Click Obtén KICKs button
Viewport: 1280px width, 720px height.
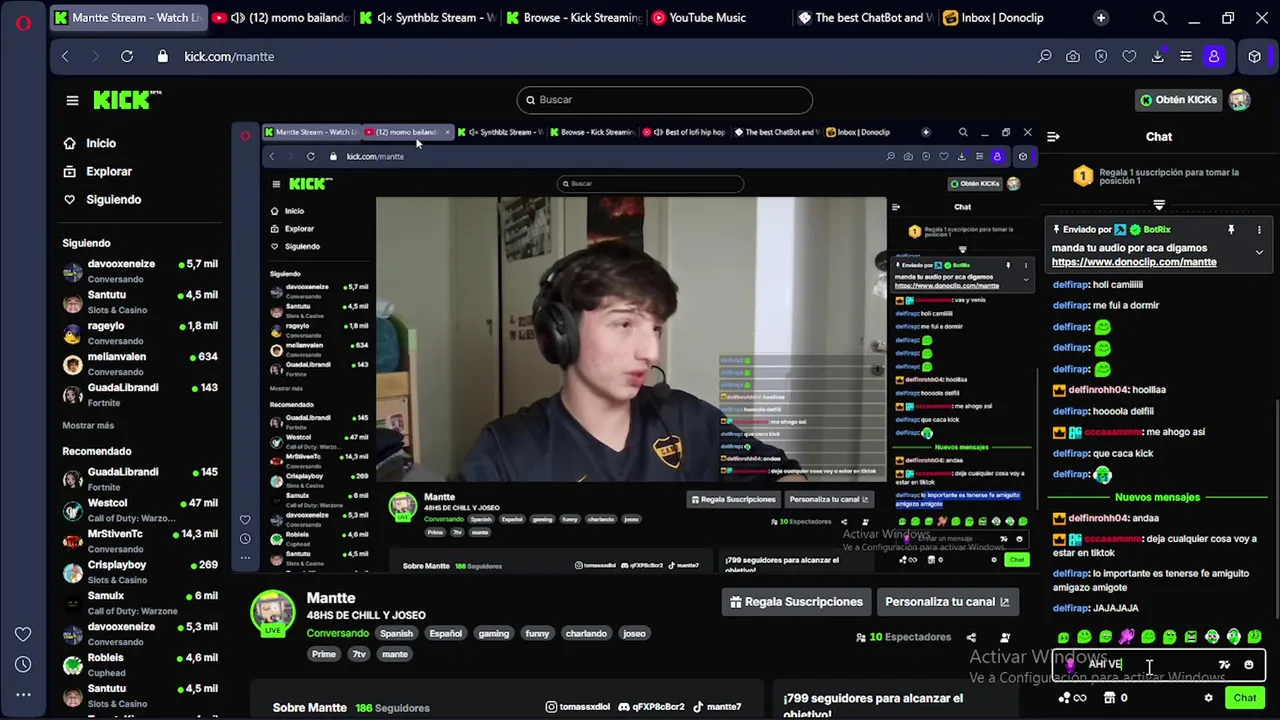pyautogui.click(x=1179, y=100)
